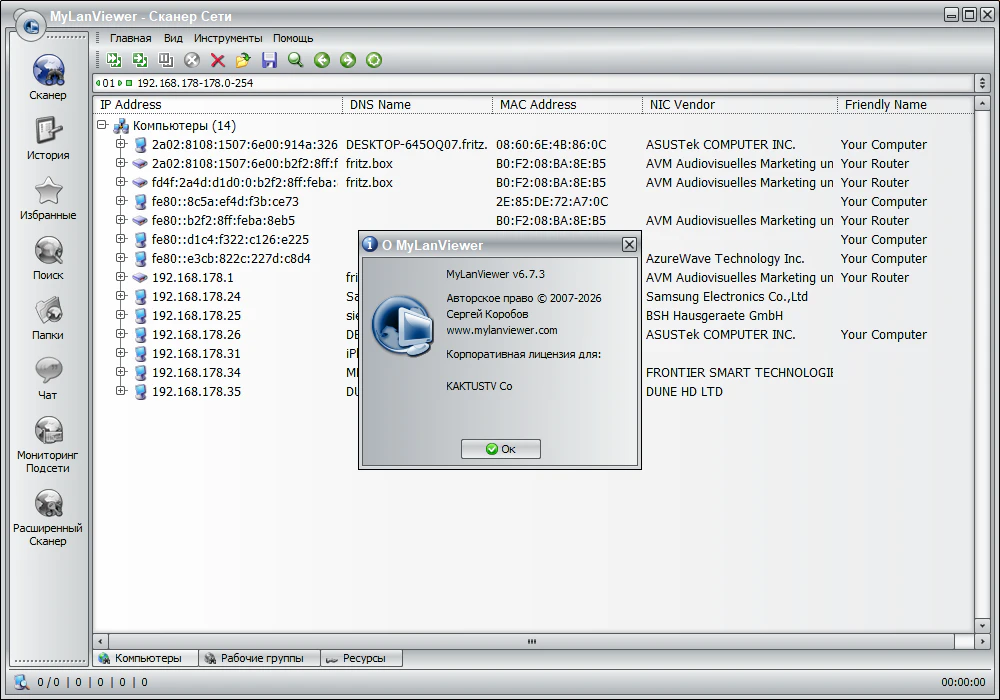Click the open folder toolbar icon
1000x700 pixels.
[243, 60]
